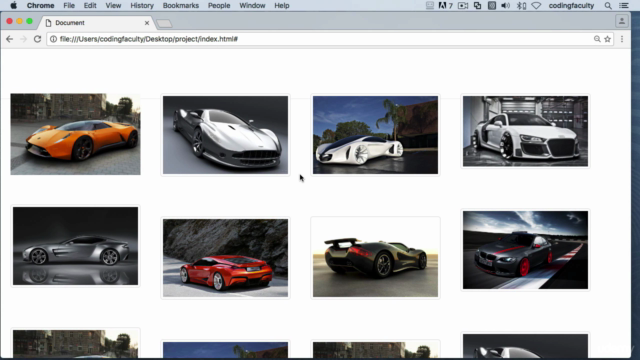This screenshot has width=640, height=360.
Task: Click the keyboard input menu bar icon
Action: coord(430,5)
